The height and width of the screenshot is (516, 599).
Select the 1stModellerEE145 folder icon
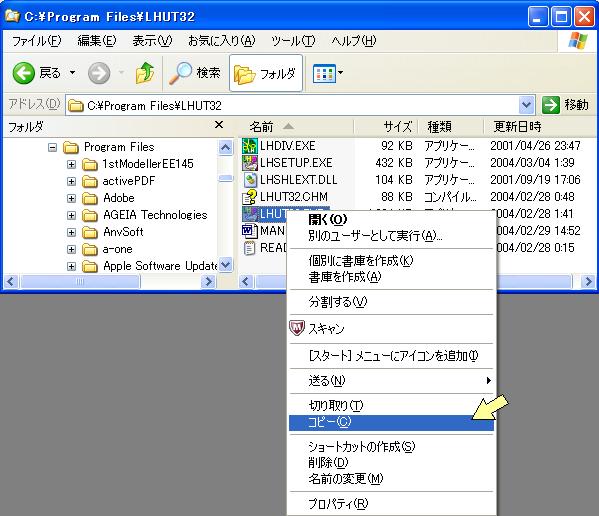click(90, 164)
